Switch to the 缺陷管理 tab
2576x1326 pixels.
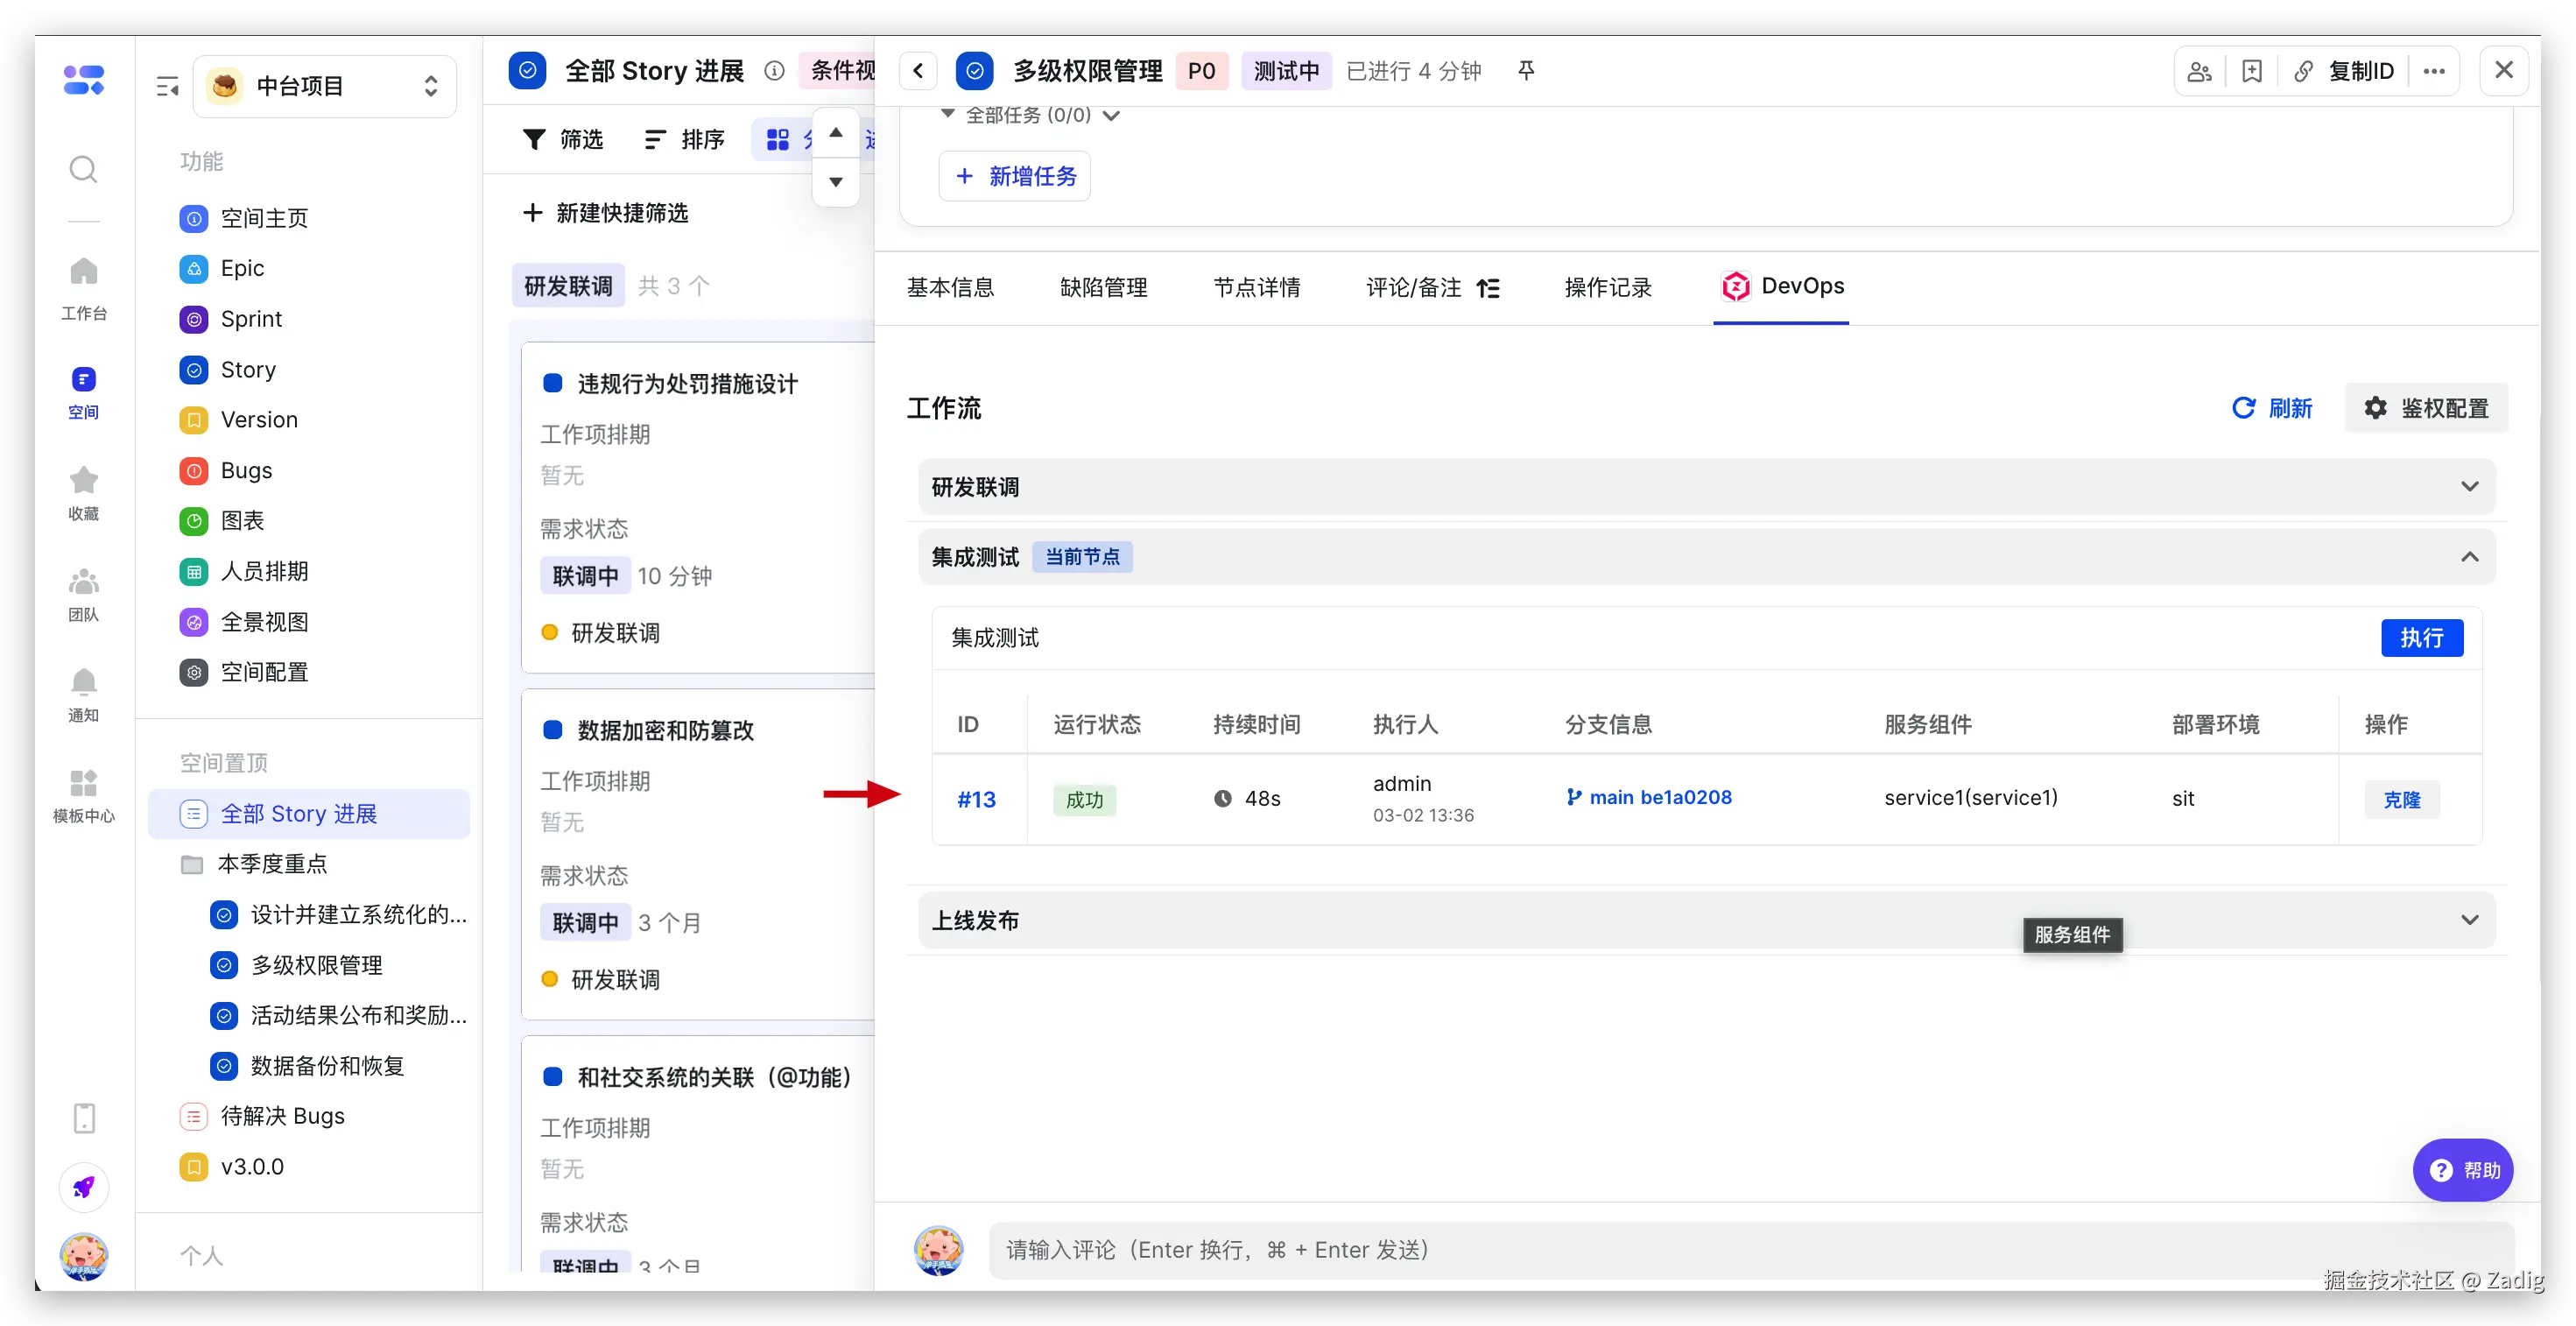tap(1103, 288)
